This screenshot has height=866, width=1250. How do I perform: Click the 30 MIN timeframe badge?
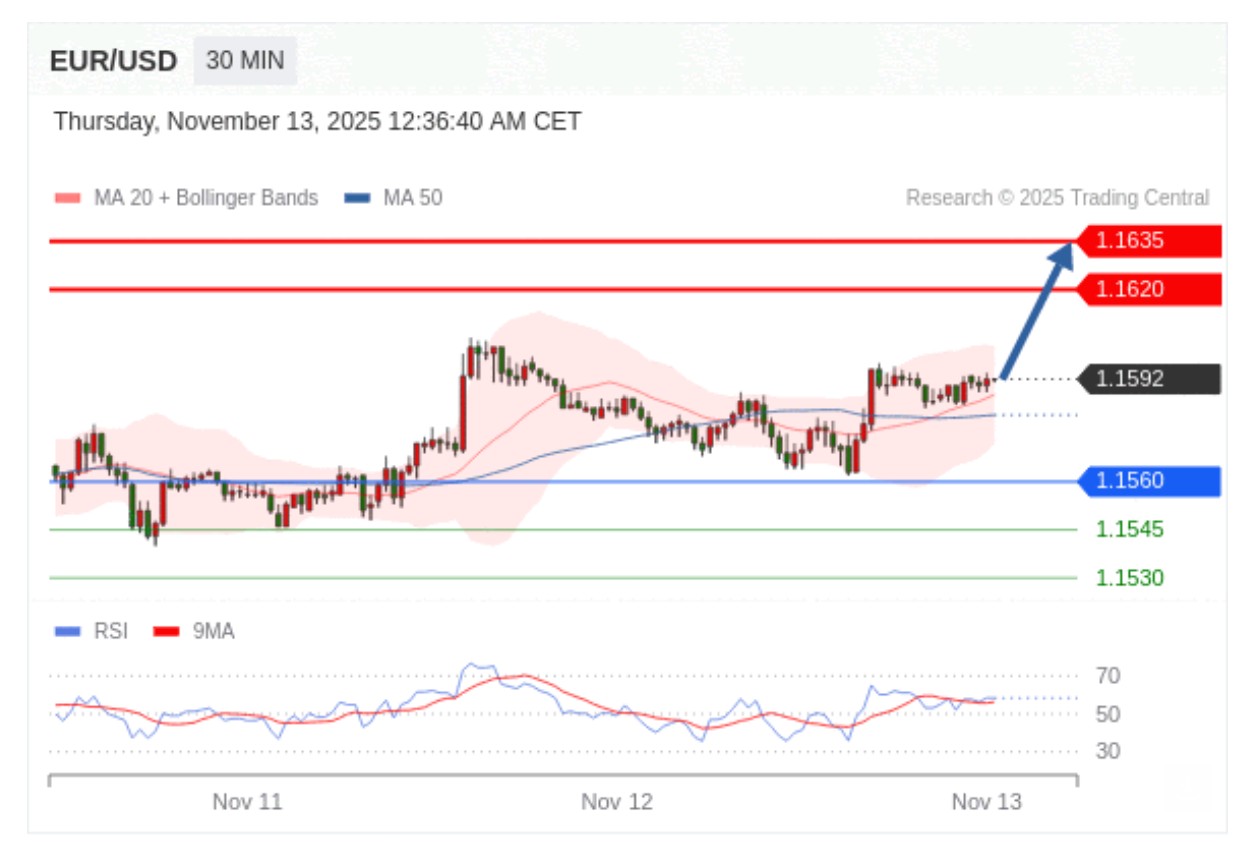(245, 61)
